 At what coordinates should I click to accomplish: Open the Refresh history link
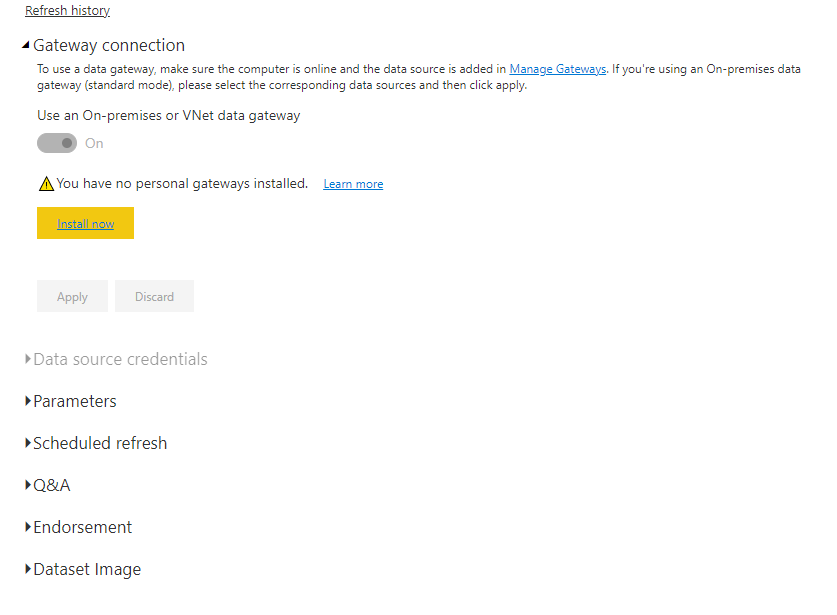click(67, 11)
